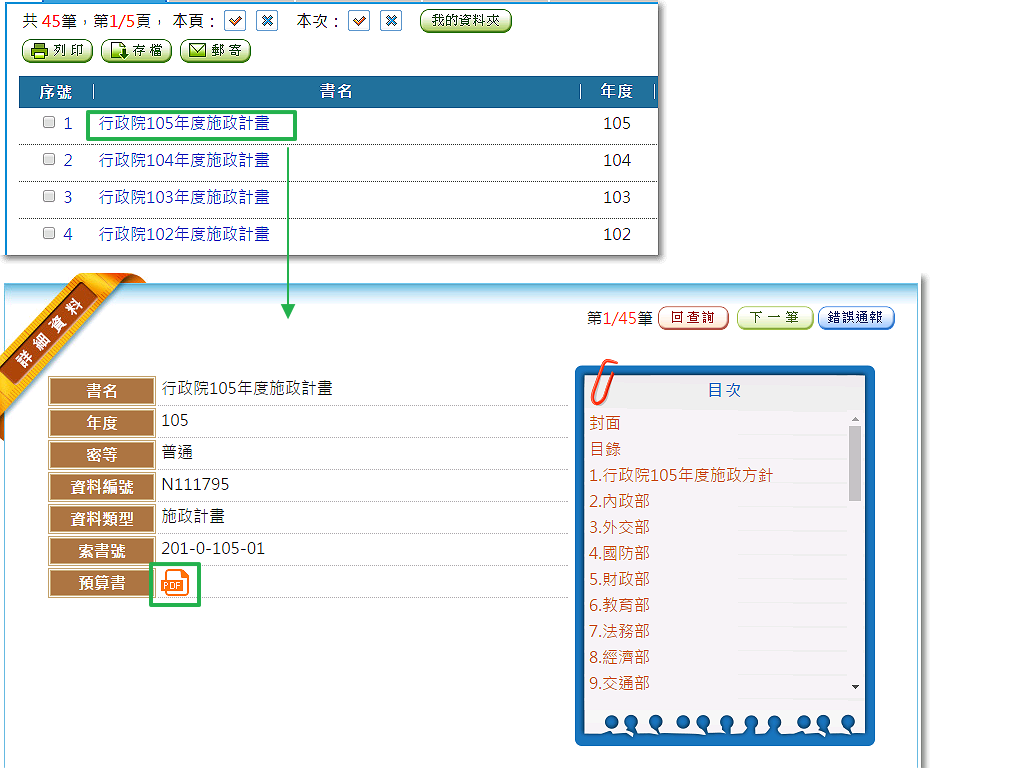1024x768 pixels.
Task: Go to next record with 下一筆
Action: [774, 318]
